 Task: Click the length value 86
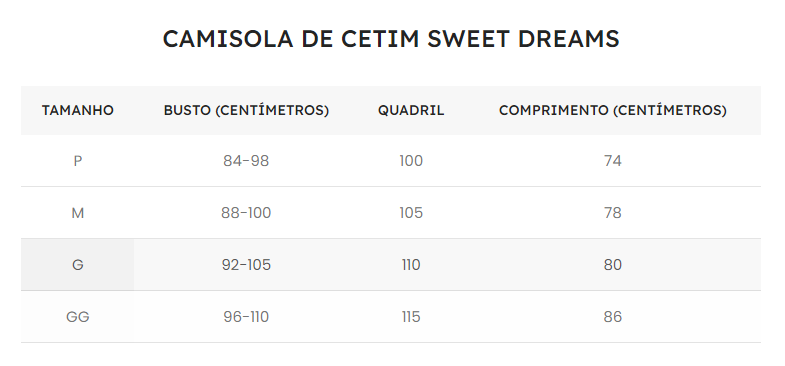click(613, 317)
